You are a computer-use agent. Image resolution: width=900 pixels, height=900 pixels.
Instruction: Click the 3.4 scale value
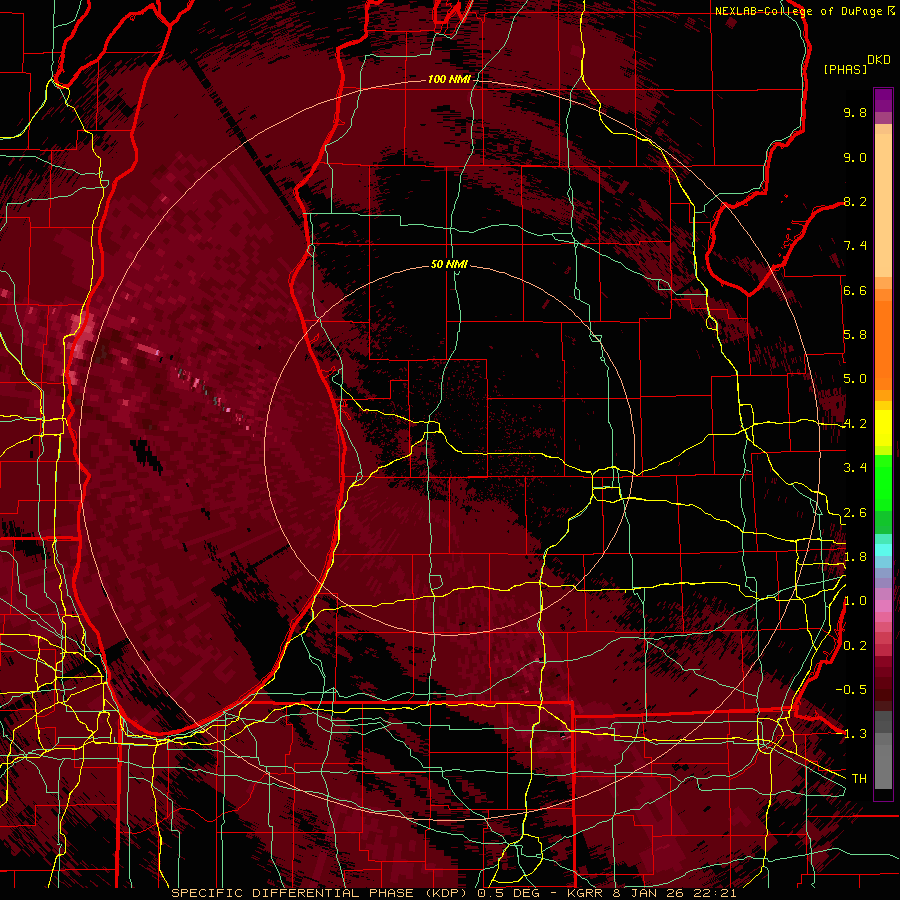pos(855,468)
